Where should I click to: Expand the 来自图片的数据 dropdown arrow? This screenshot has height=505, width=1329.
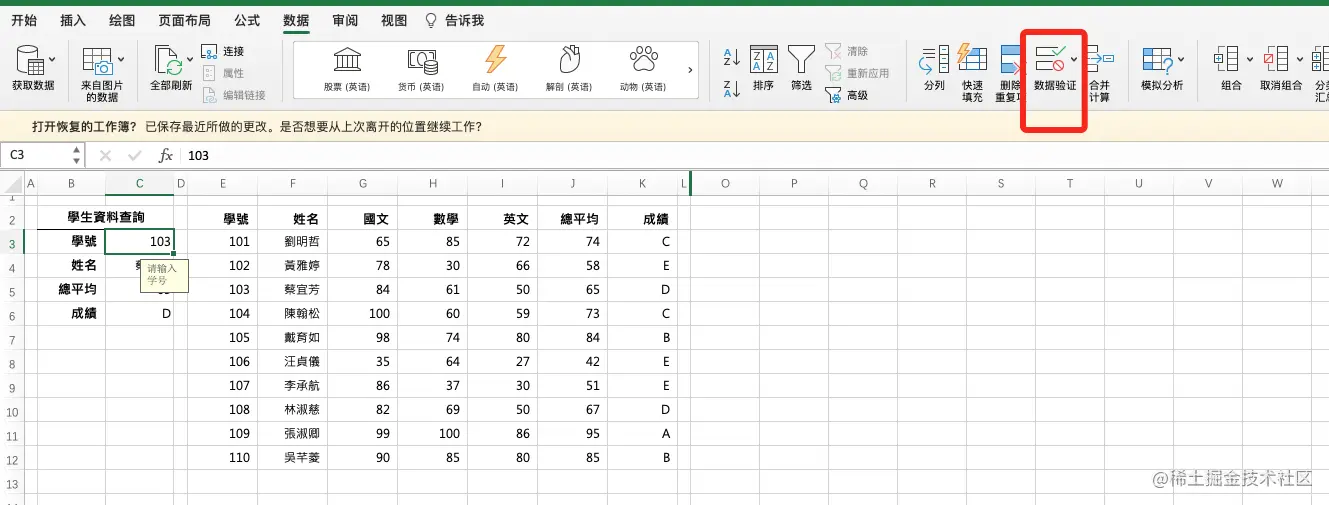coord(121,60)
